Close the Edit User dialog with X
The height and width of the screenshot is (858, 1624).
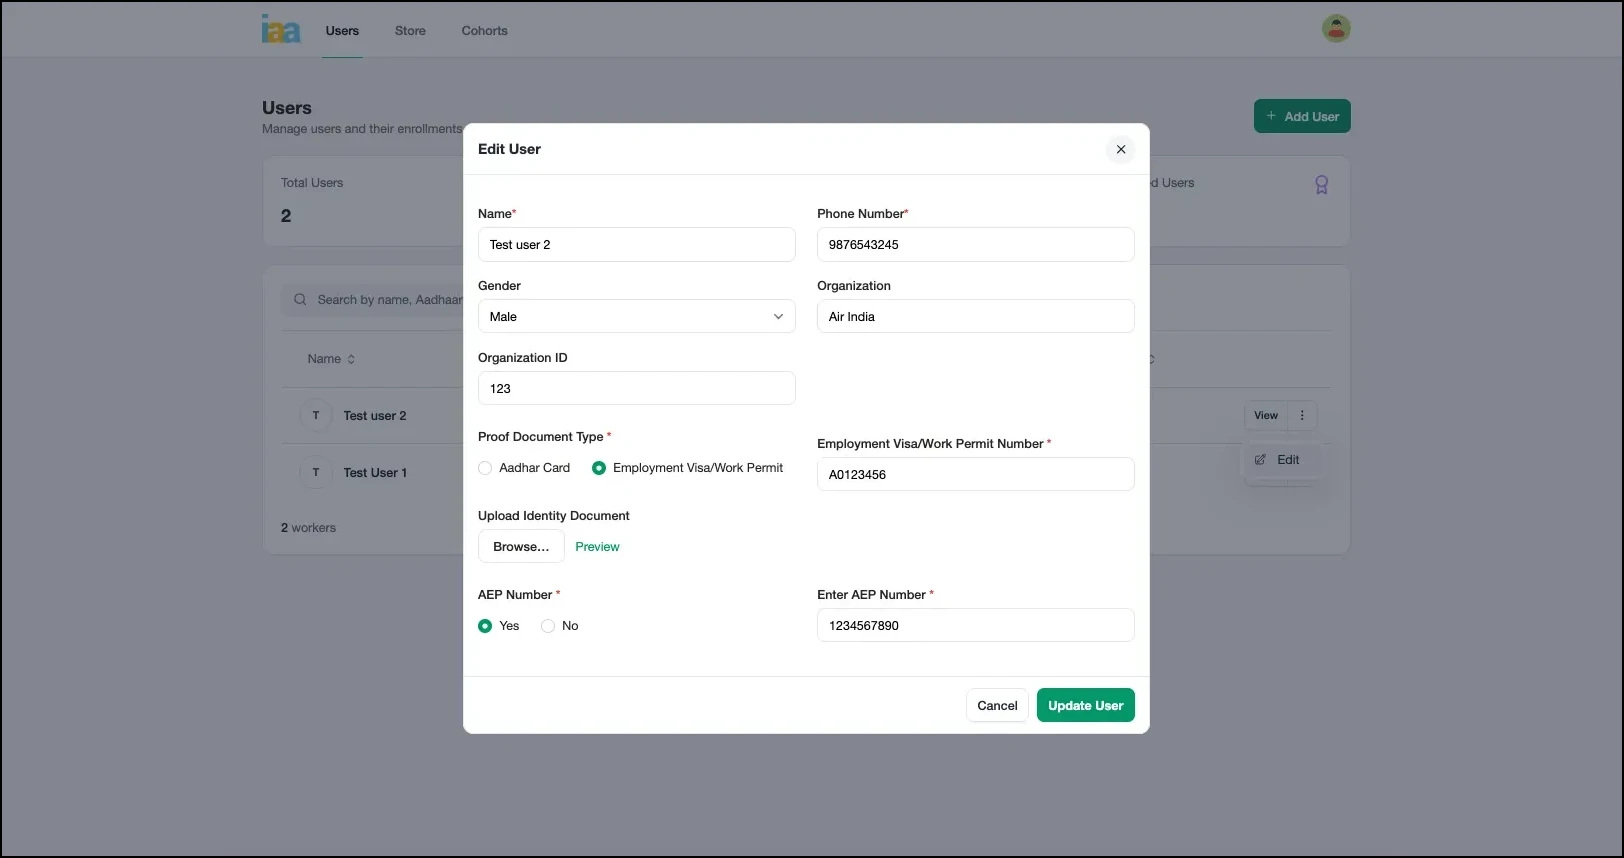pyautogui.click(x=1120, y=149)
